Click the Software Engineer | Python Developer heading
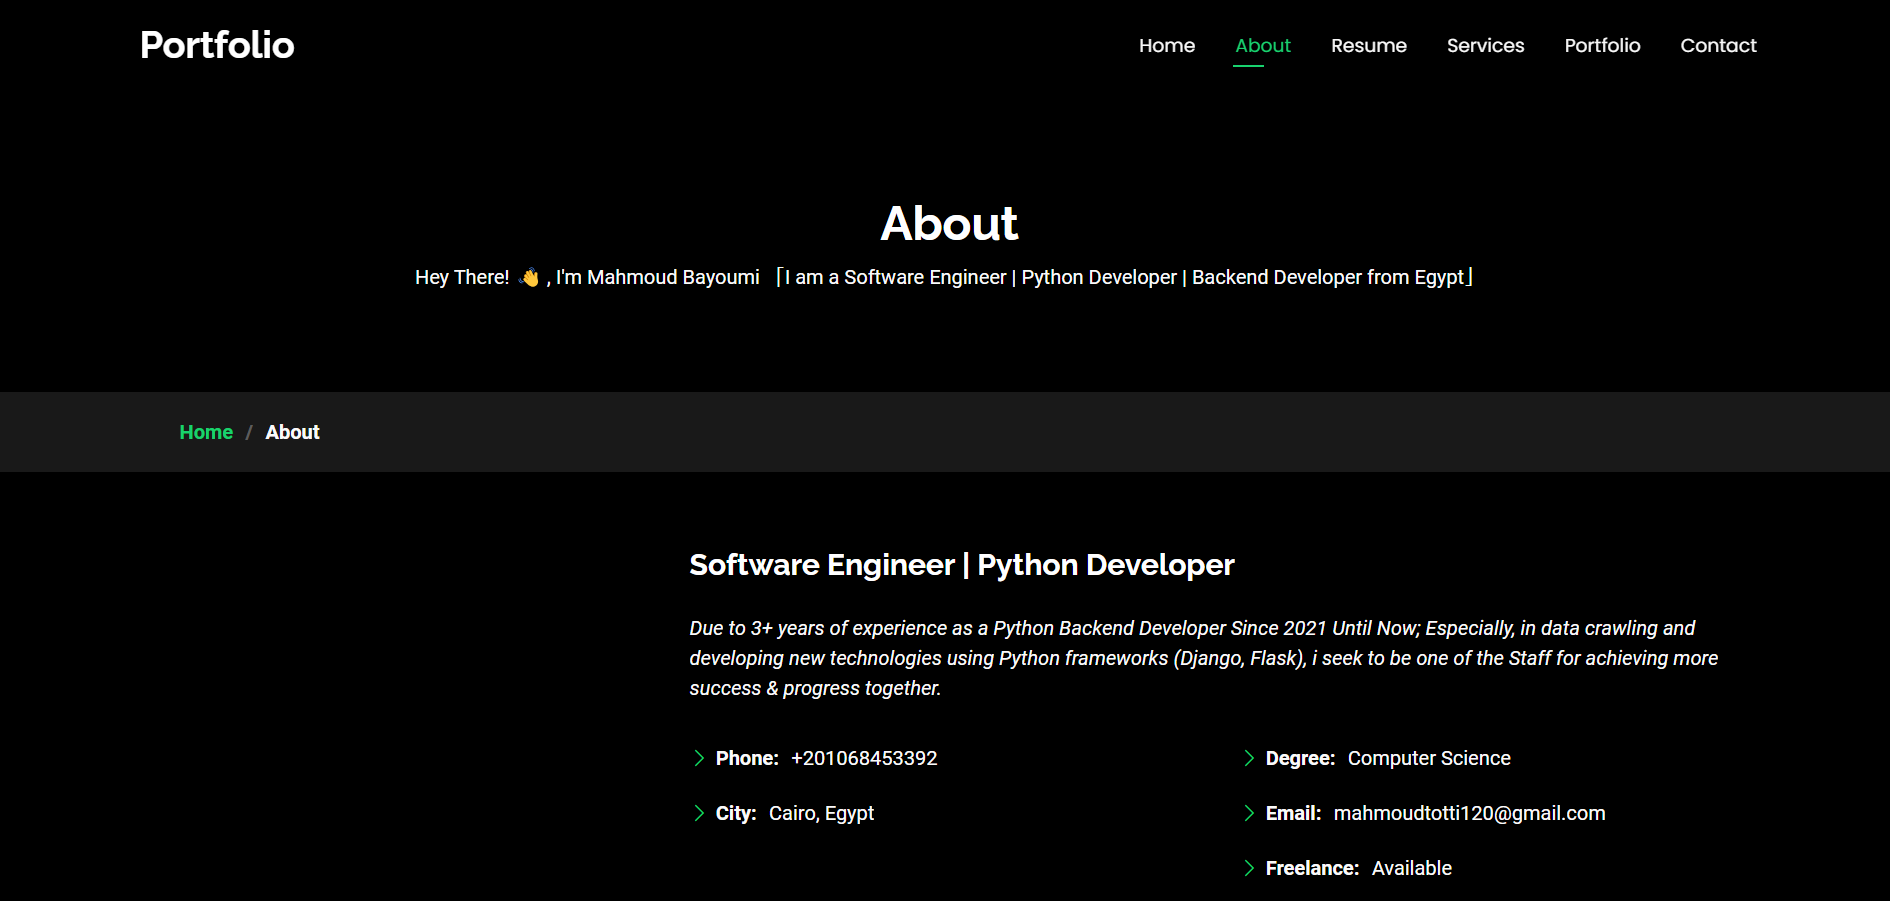1890x901 pixels. [962, 565]
